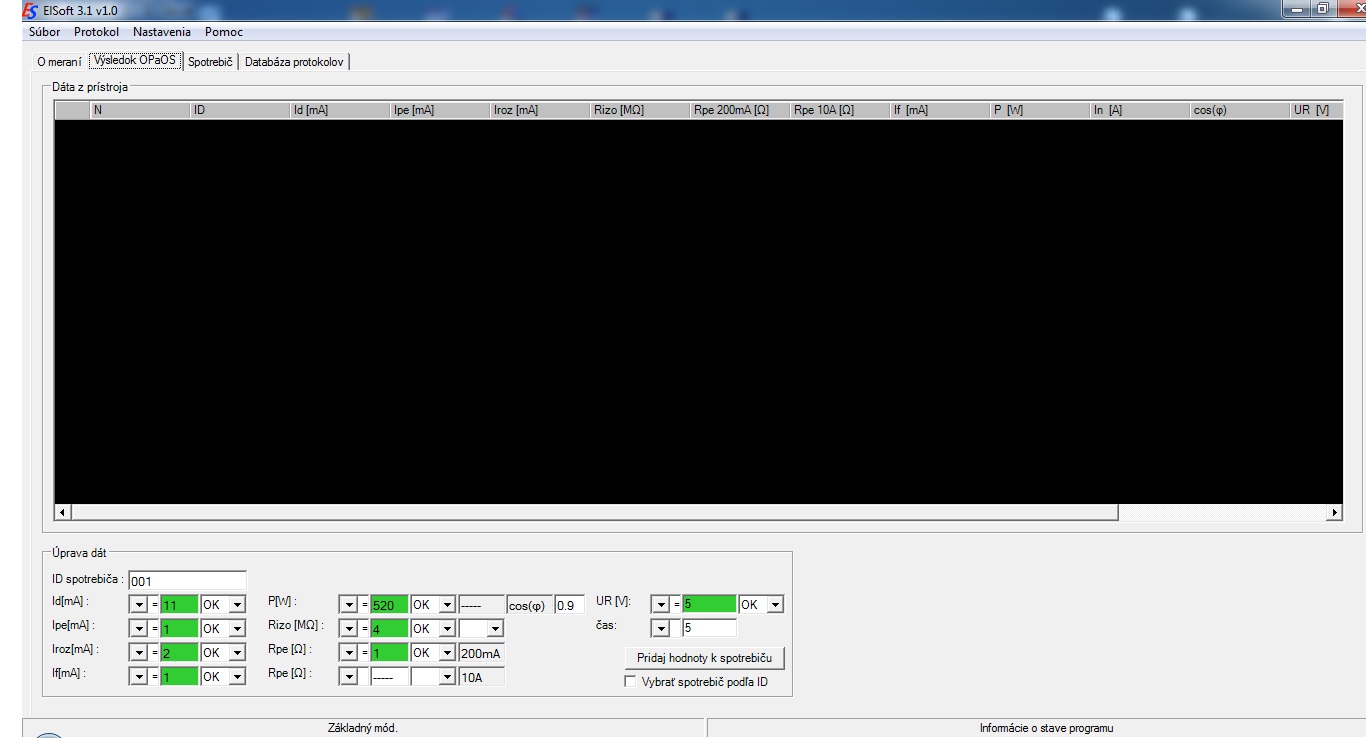Switch to the O meraní tab

coord(59,61)
